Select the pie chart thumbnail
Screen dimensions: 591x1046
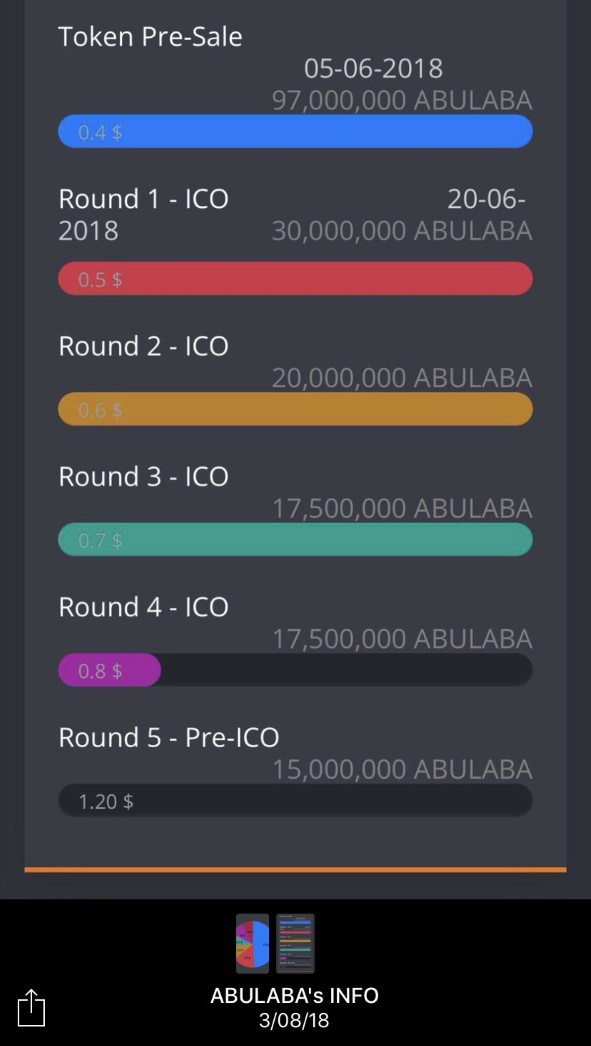click(253, 943)
